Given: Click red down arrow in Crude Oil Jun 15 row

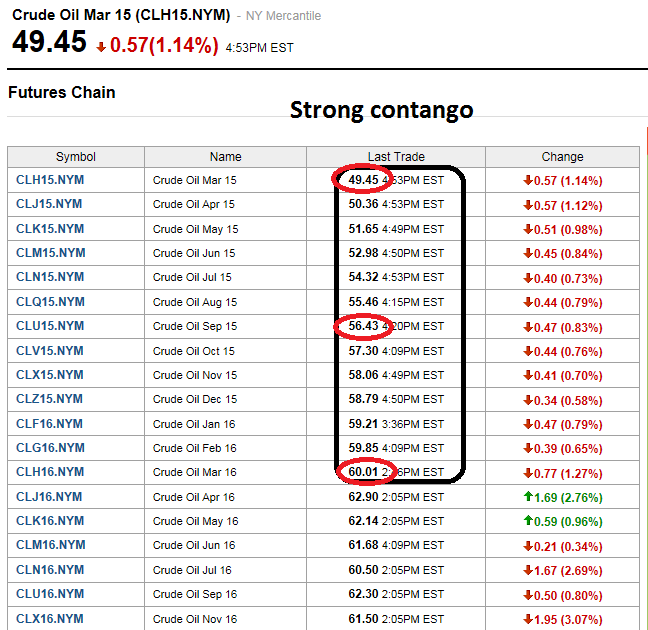Looking at the screenshot, I should 528,253.
